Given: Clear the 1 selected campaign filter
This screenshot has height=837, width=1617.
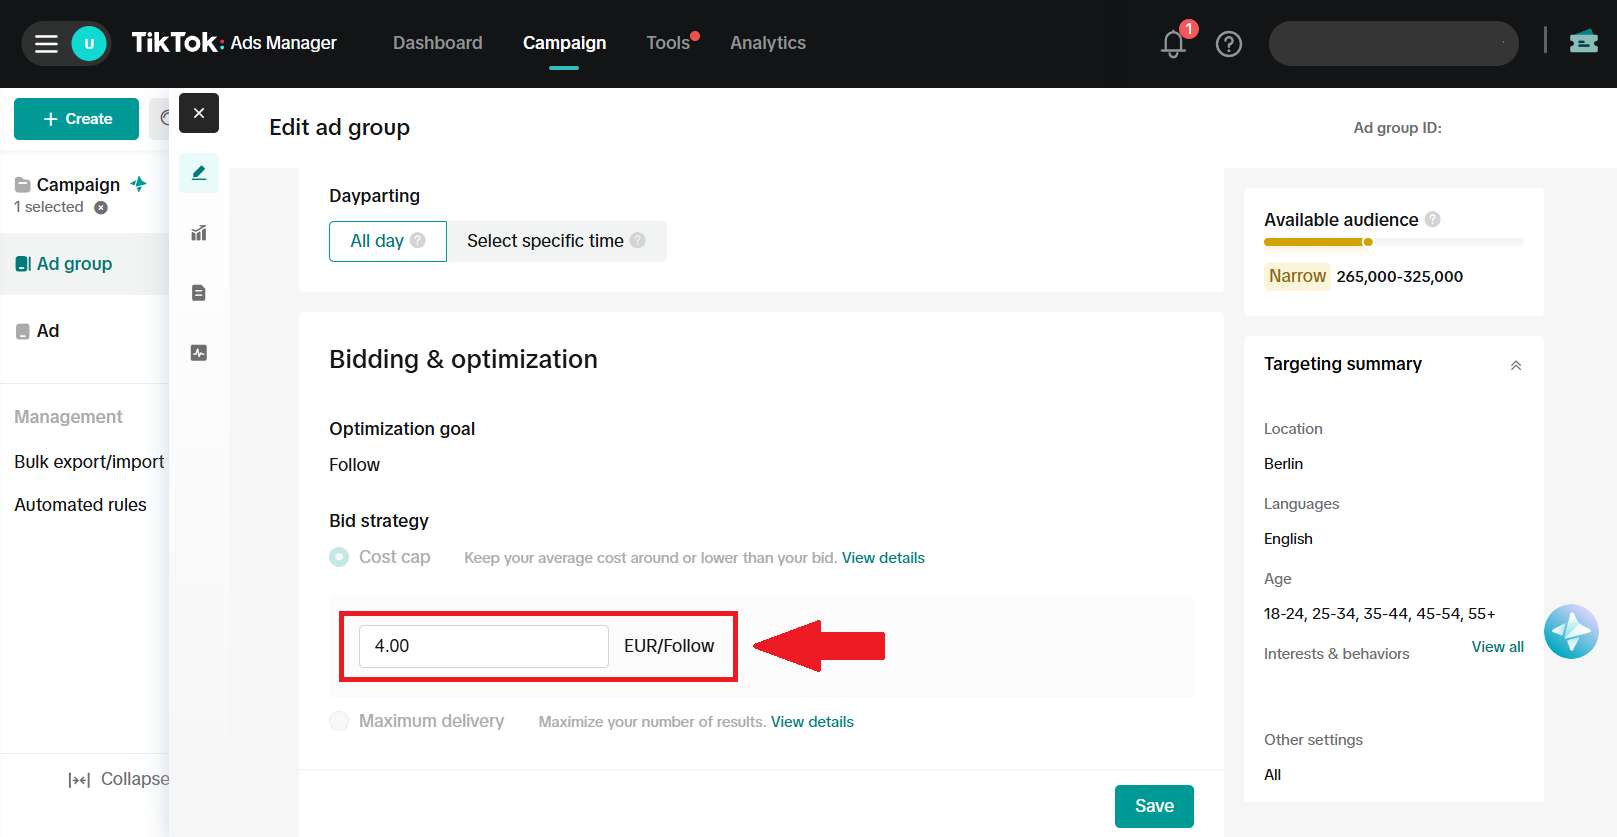Looking at the screenshot, I should (101, 208).
